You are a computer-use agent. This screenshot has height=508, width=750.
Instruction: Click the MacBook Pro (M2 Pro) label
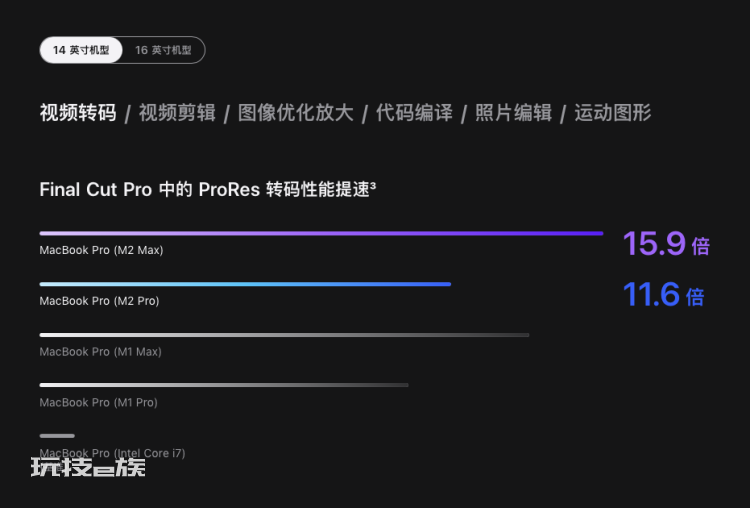point(99,301)
